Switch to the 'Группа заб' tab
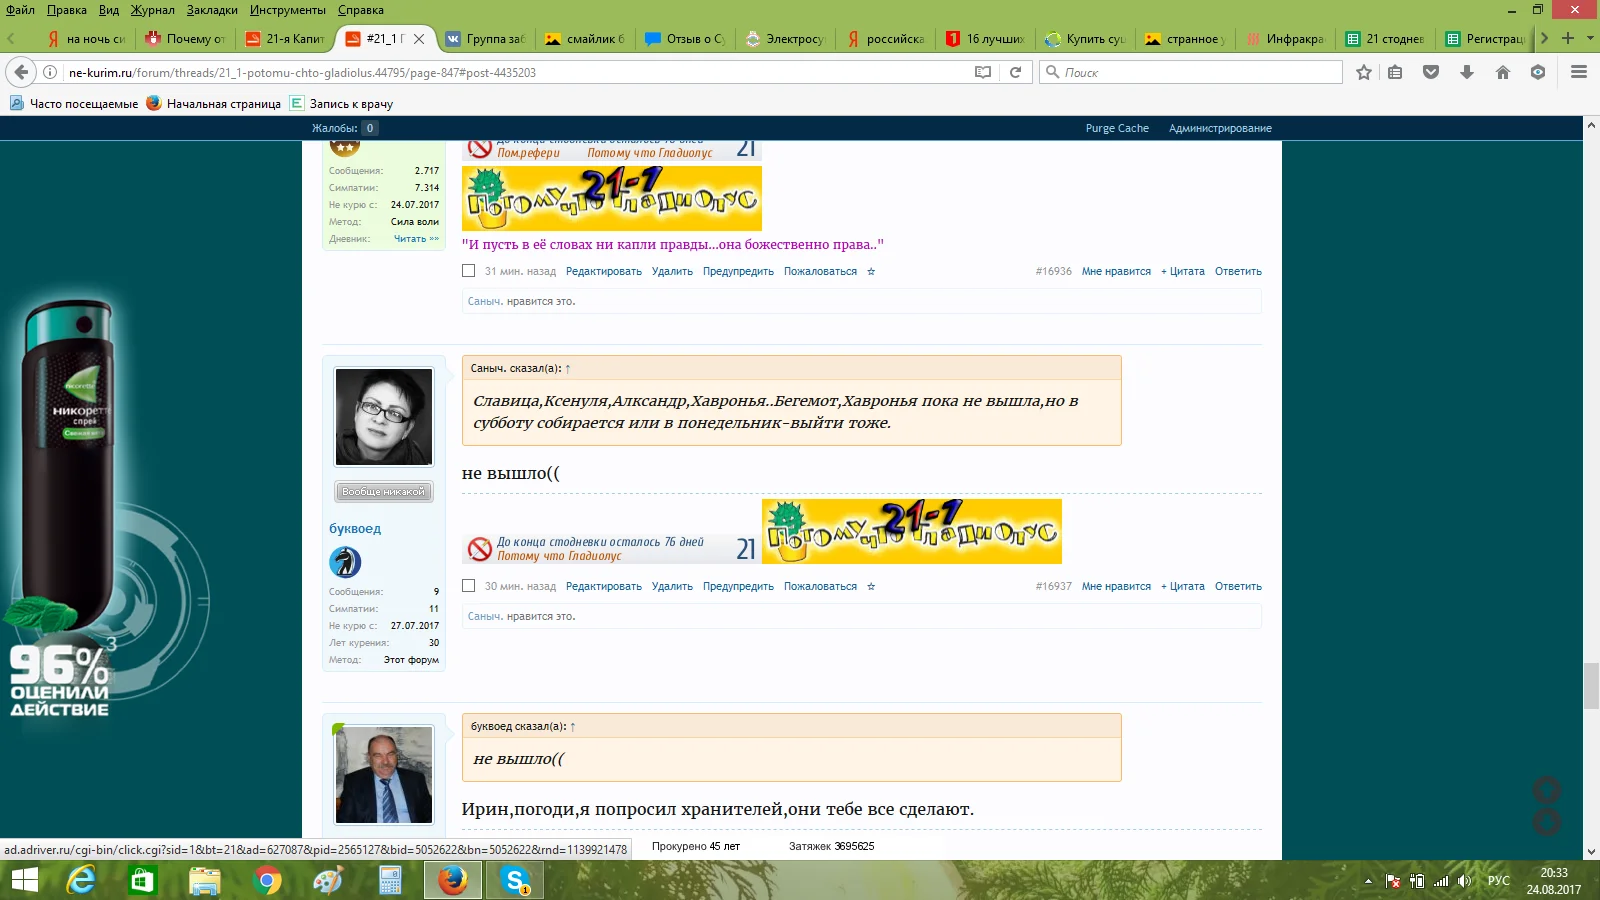 (485, 39)
